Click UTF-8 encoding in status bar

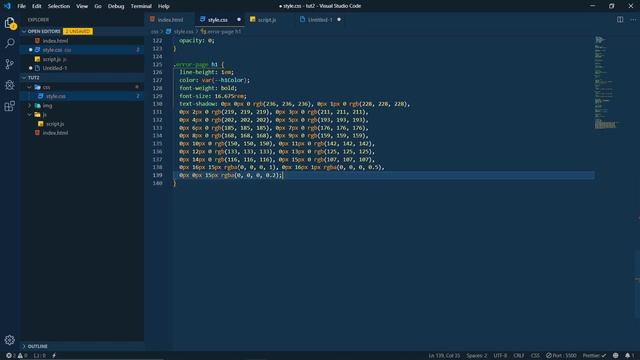click(x=500, y=356)
